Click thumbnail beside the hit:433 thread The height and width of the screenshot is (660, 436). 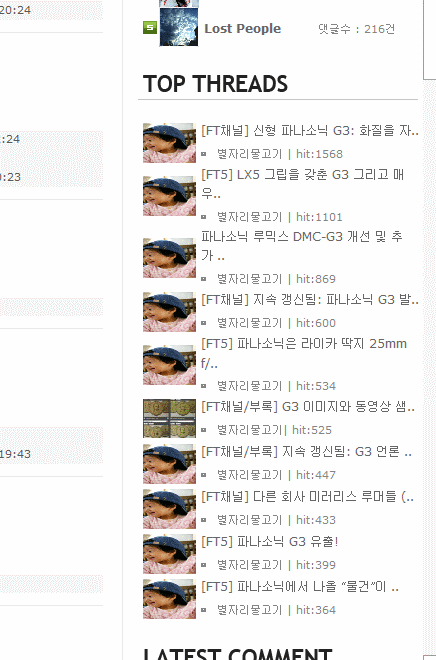[169, 509]
